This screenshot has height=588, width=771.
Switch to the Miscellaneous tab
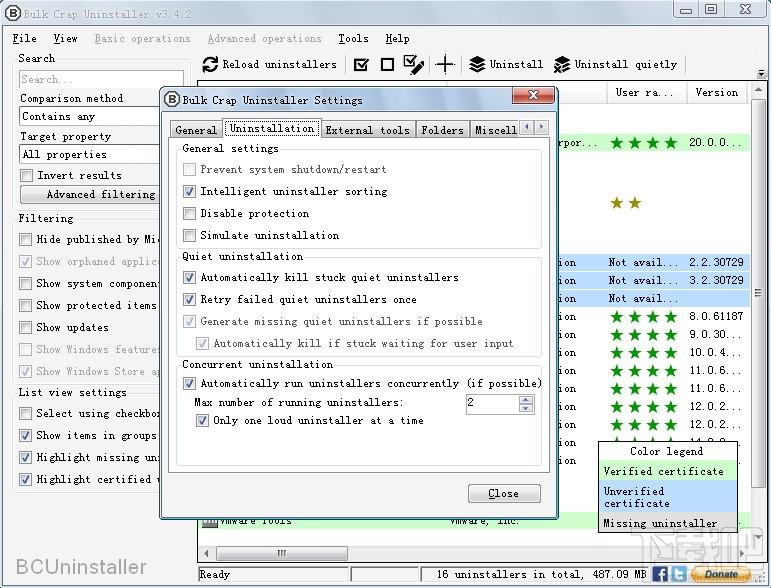495,130
